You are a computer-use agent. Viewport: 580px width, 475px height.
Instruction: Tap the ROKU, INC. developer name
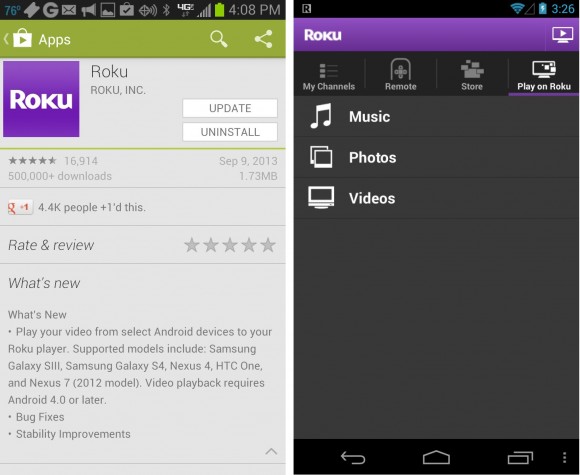point(118,90)
